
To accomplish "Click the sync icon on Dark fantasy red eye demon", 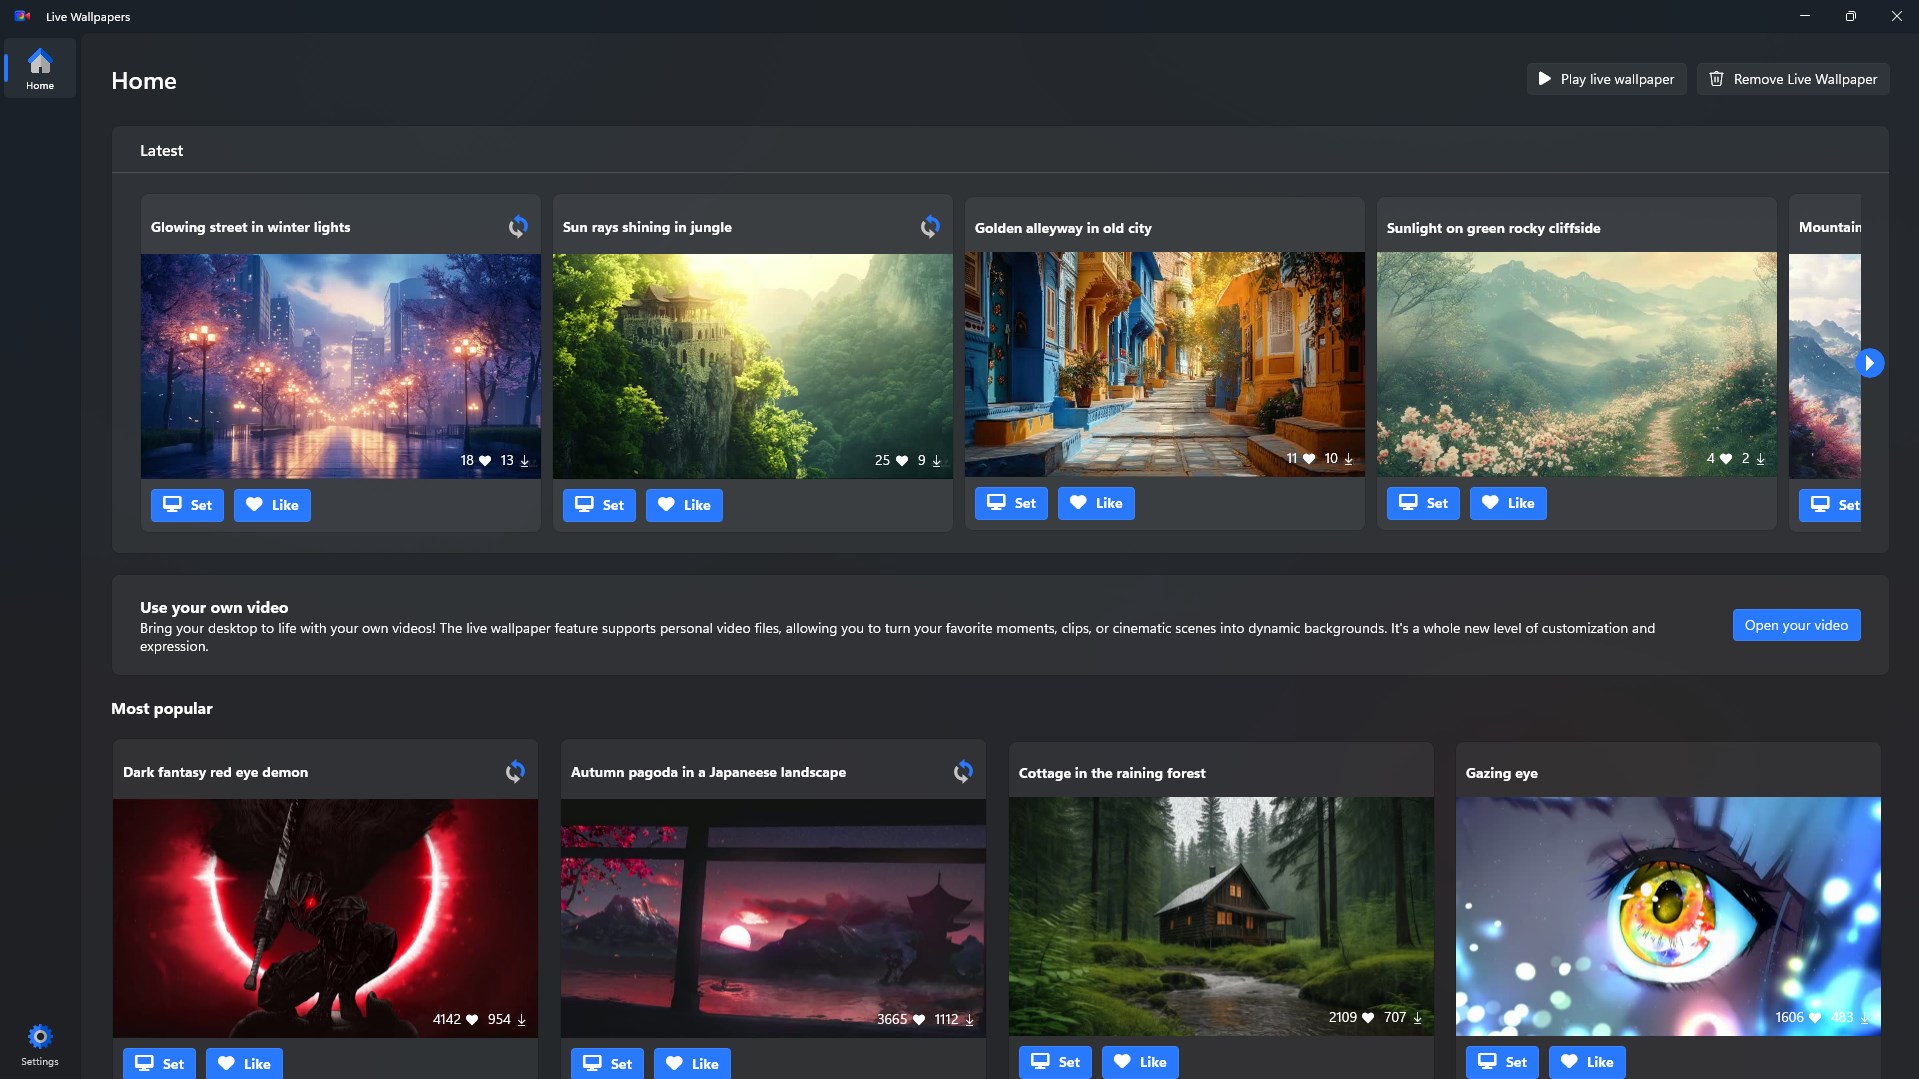I will click(x=515, y=771).
